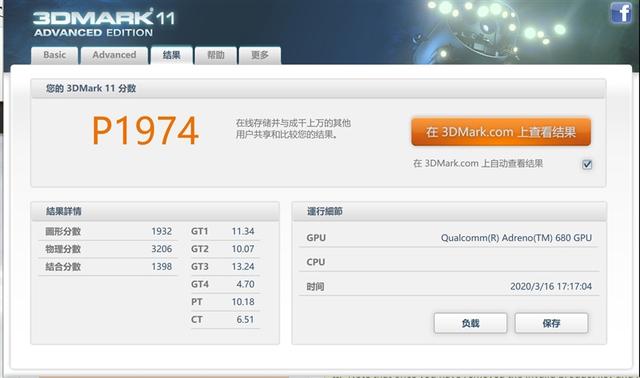Image resolution: width=640 pixels, height=378 pixels.
Task: Click the 物理分数 row value 3206
Action: [162, 249]
